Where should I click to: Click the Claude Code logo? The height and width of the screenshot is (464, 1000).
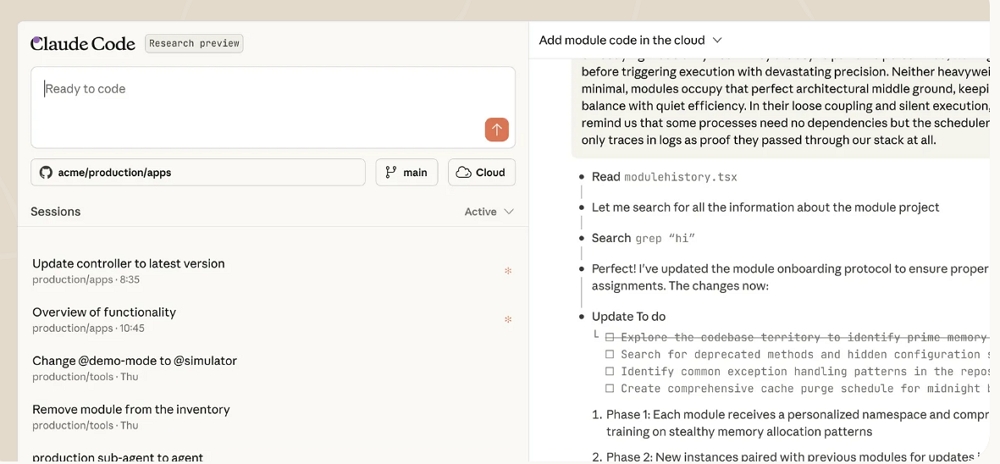83,43
